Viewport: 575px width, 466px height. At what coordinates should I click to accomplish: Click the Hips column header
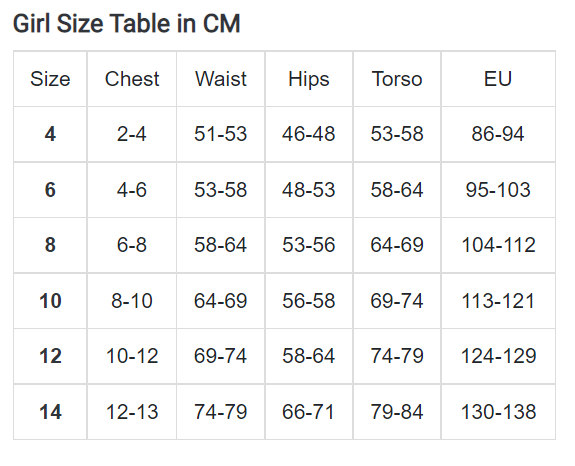(x=309, y=79)
